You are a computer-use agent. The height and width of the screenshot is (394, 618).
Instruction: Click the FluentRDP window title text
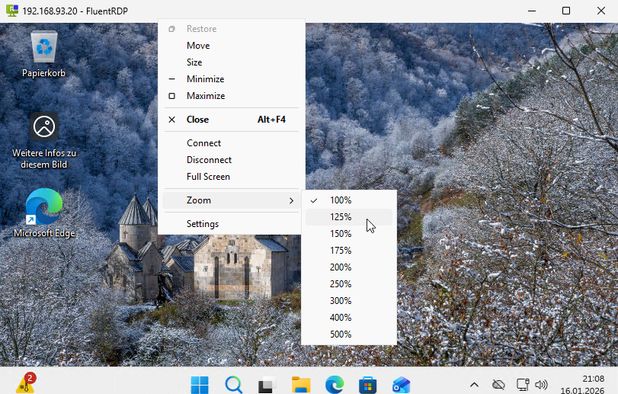(75, 11)
